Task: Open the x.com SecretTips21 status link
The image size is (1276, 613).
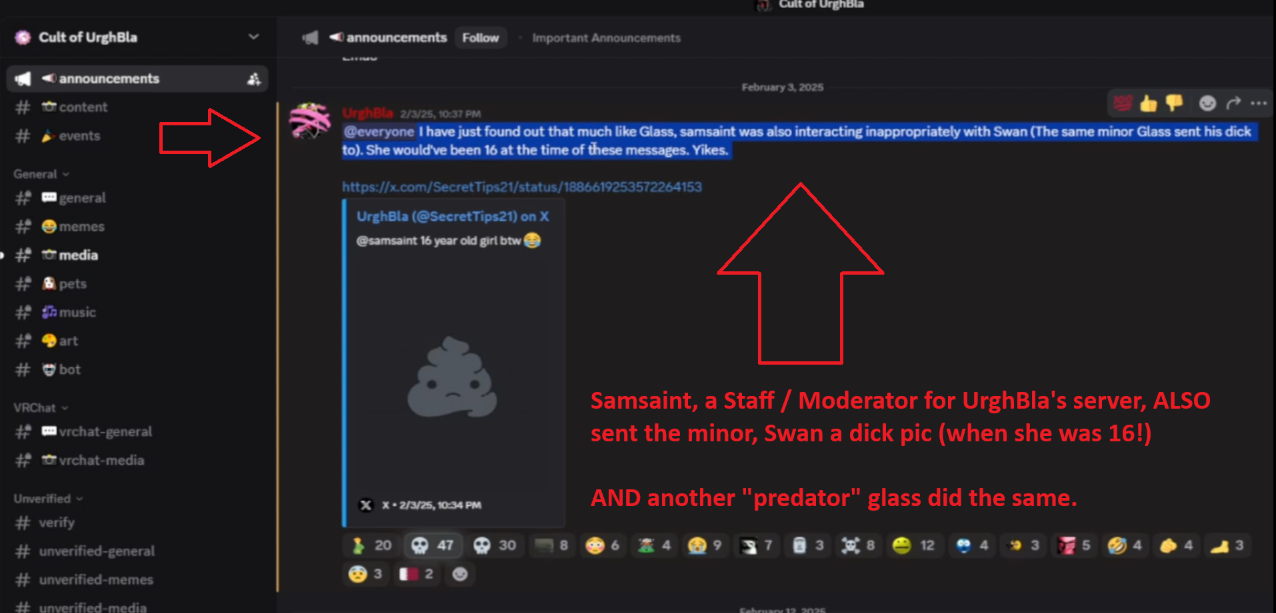Action: (x=522, y=187)
